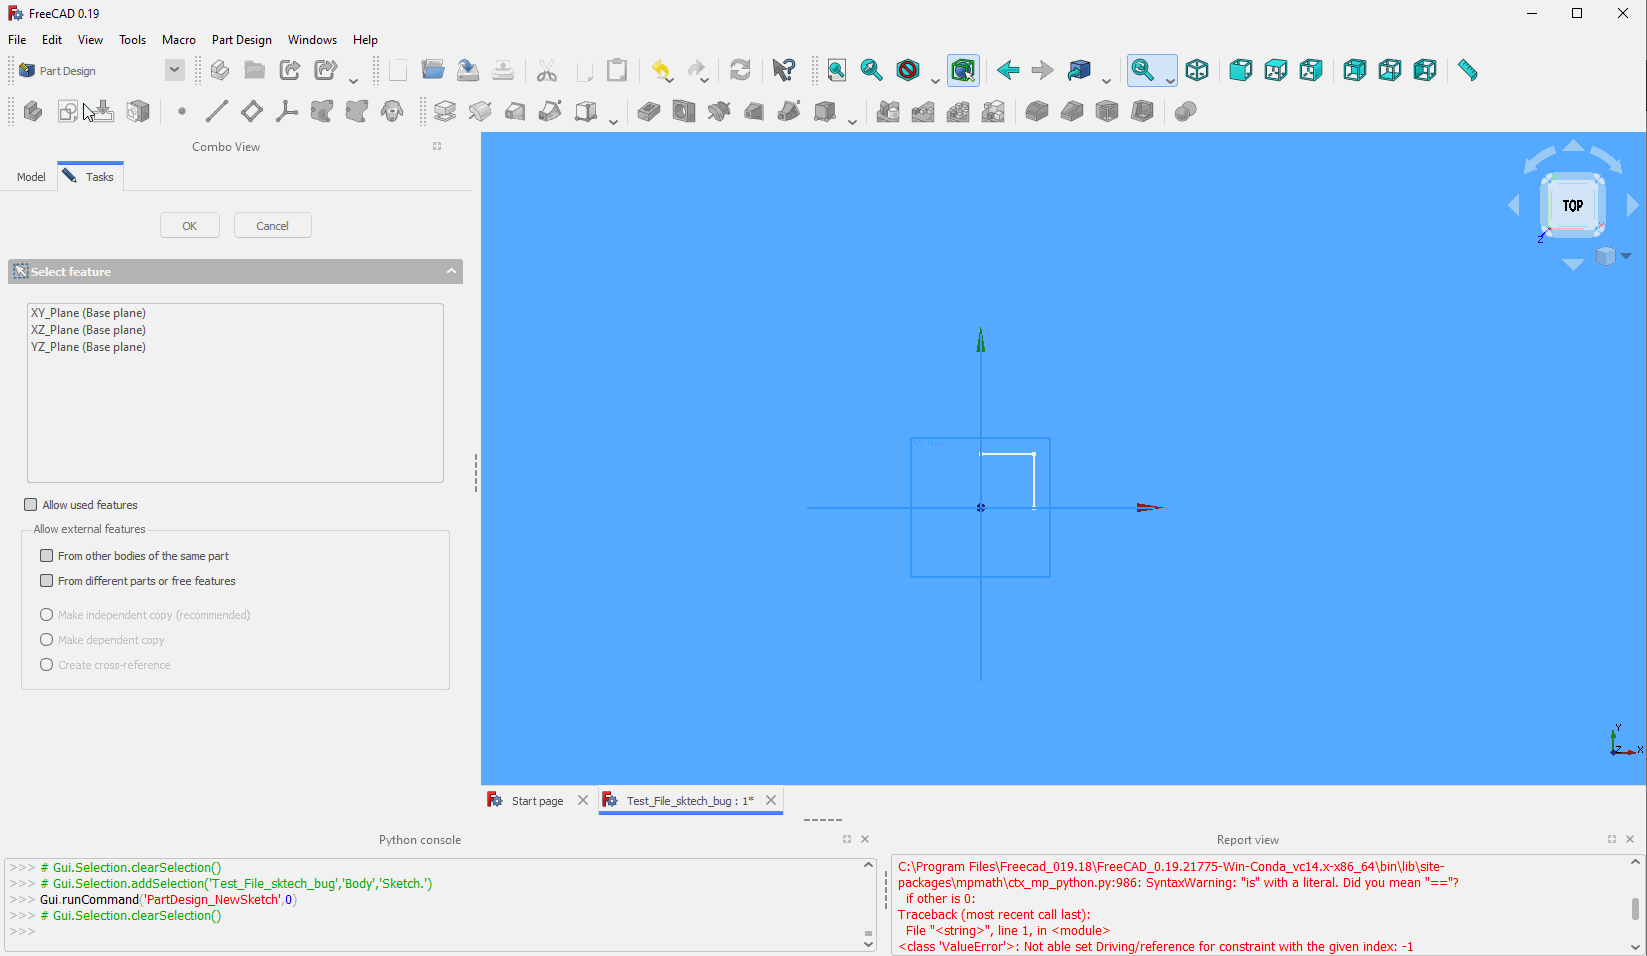Select the Measure distance ruler tool

pyautogui.click(x=1467, y=70)
